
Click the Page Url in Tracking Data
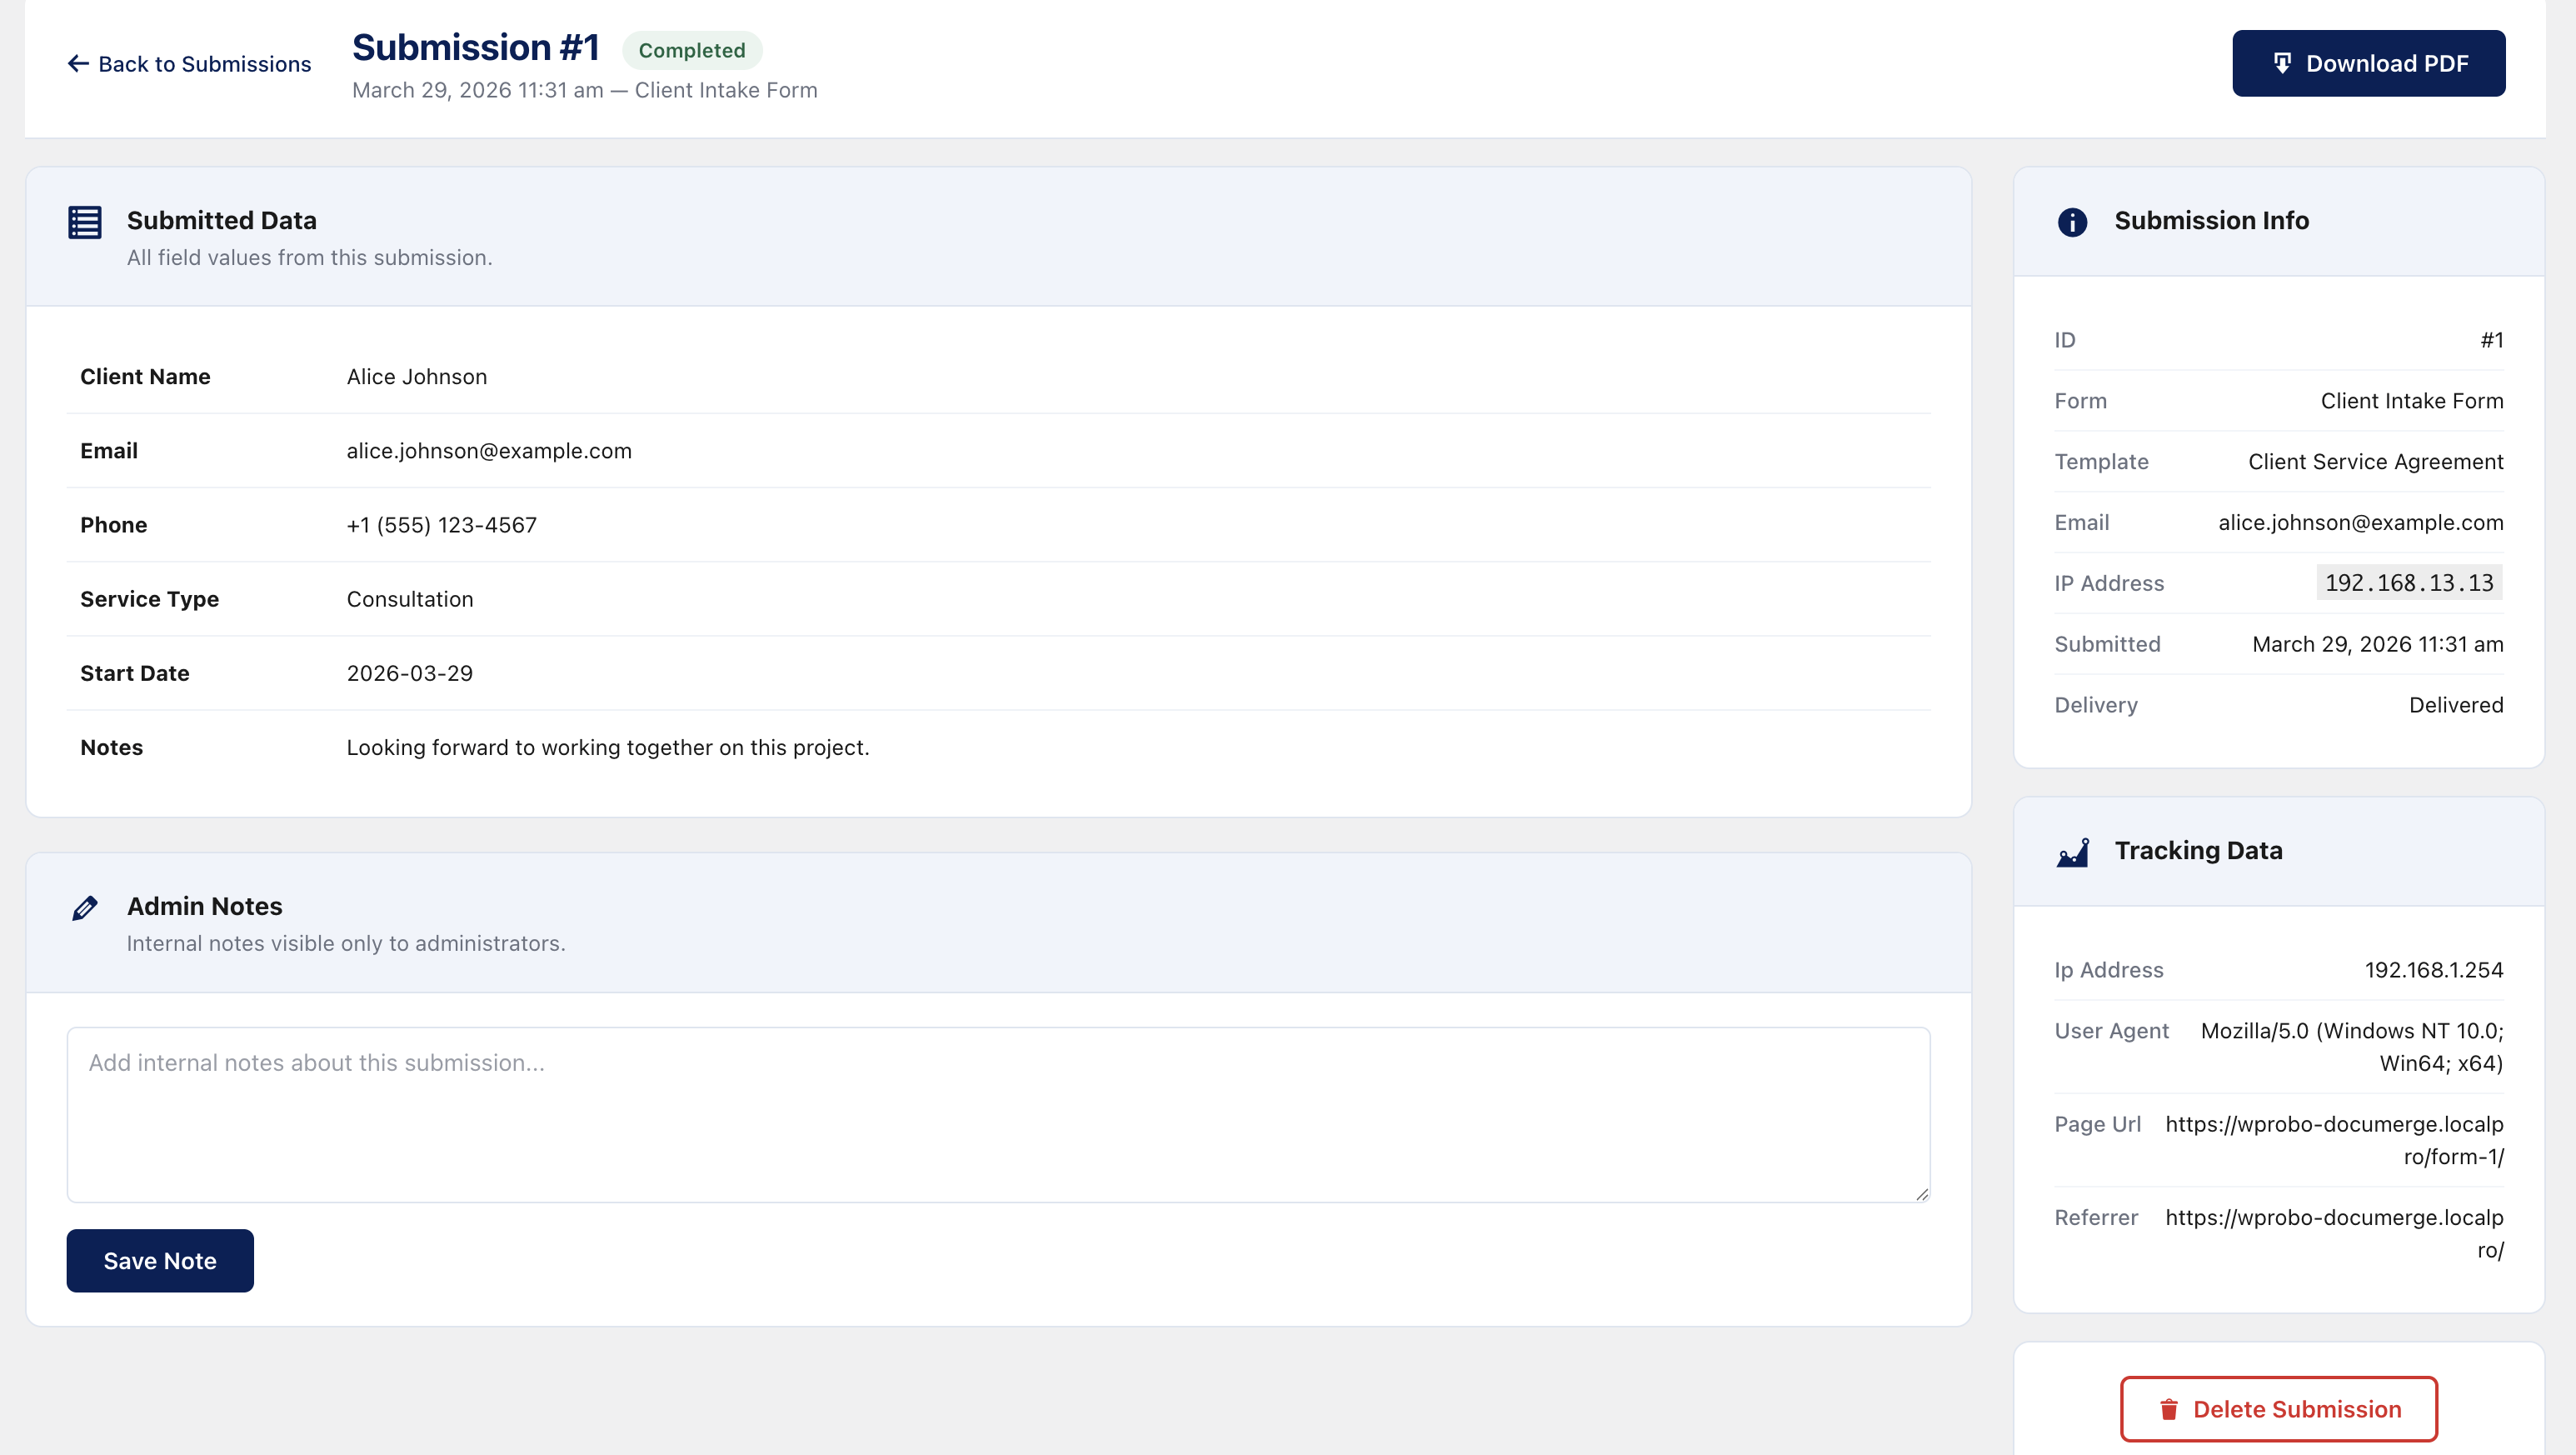[2334, 1139]
